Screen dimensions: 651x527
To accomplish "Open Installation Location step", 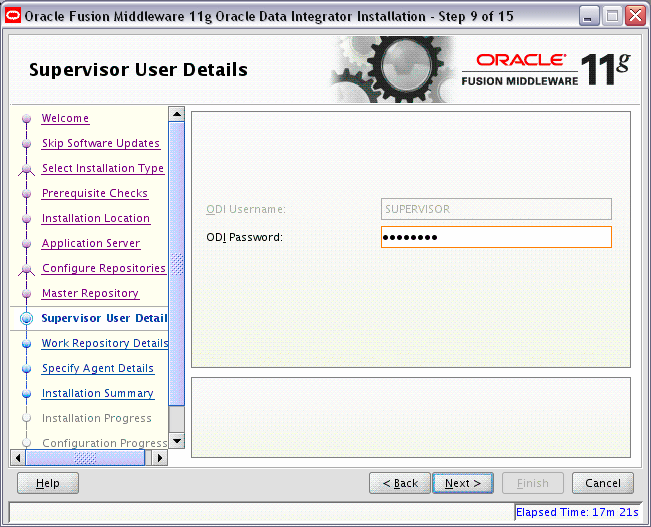I will pos(96,218).
